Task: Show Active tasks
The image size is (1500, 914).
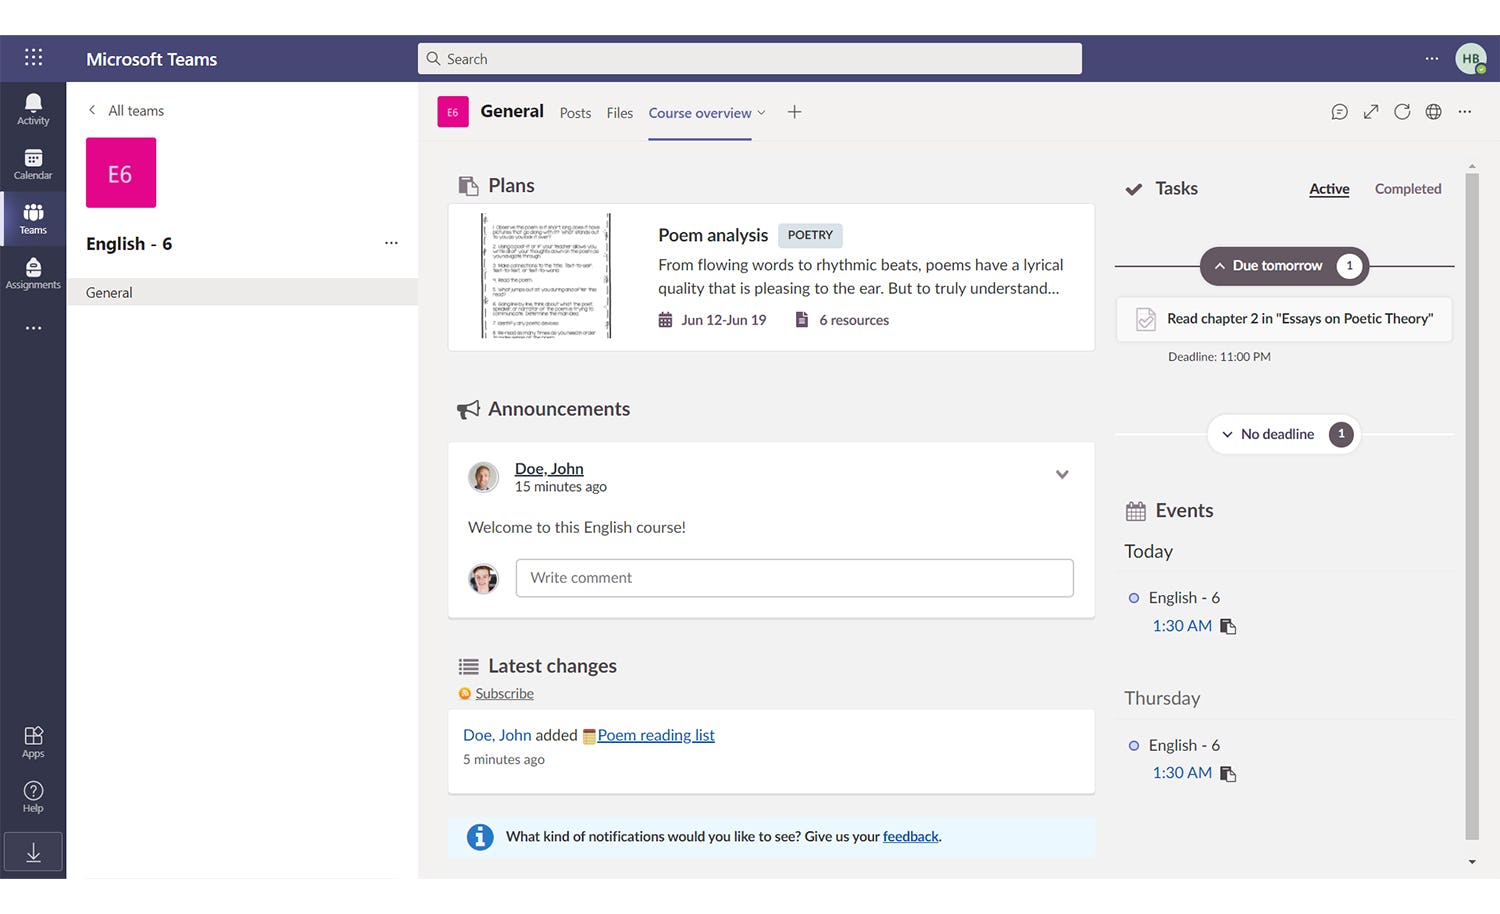Action: pos(1329,188)
